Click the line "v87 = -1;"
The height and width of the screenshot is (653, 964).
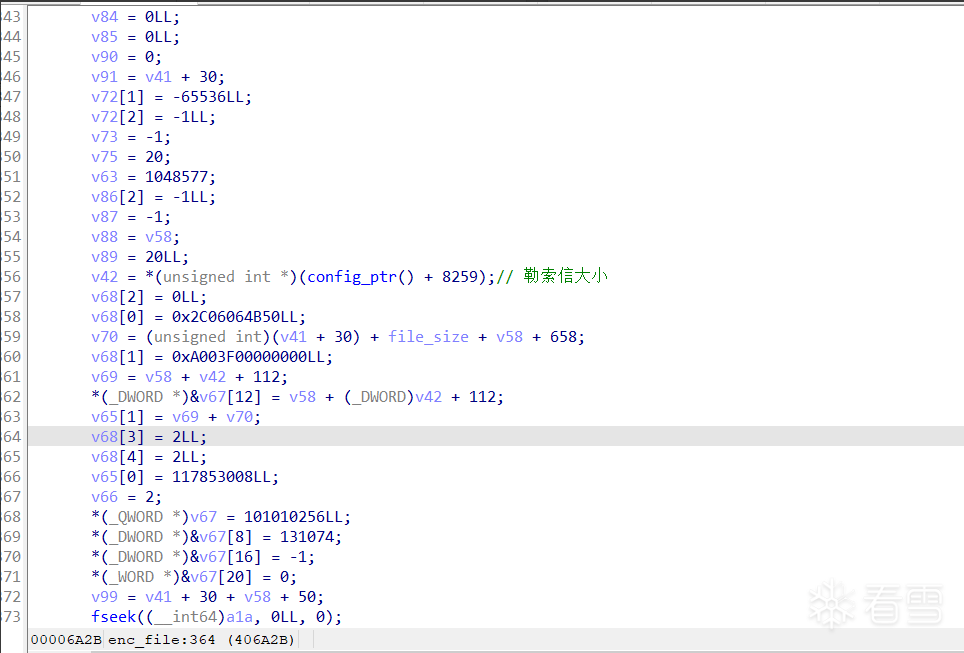click(131, 217)
